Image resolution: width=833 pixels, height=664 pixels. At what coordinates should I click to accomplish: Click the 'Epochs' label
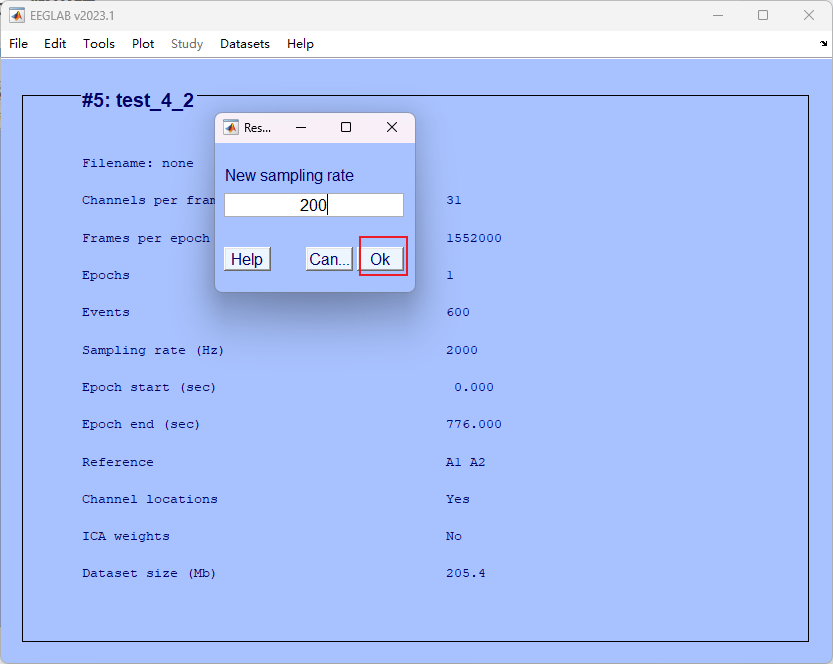(x=106, y=275)
